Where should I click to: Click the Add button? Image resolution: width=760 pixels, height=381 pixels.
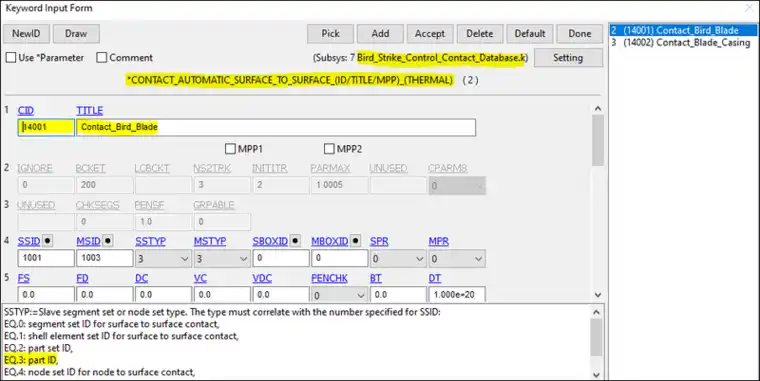tap(380, 33)
